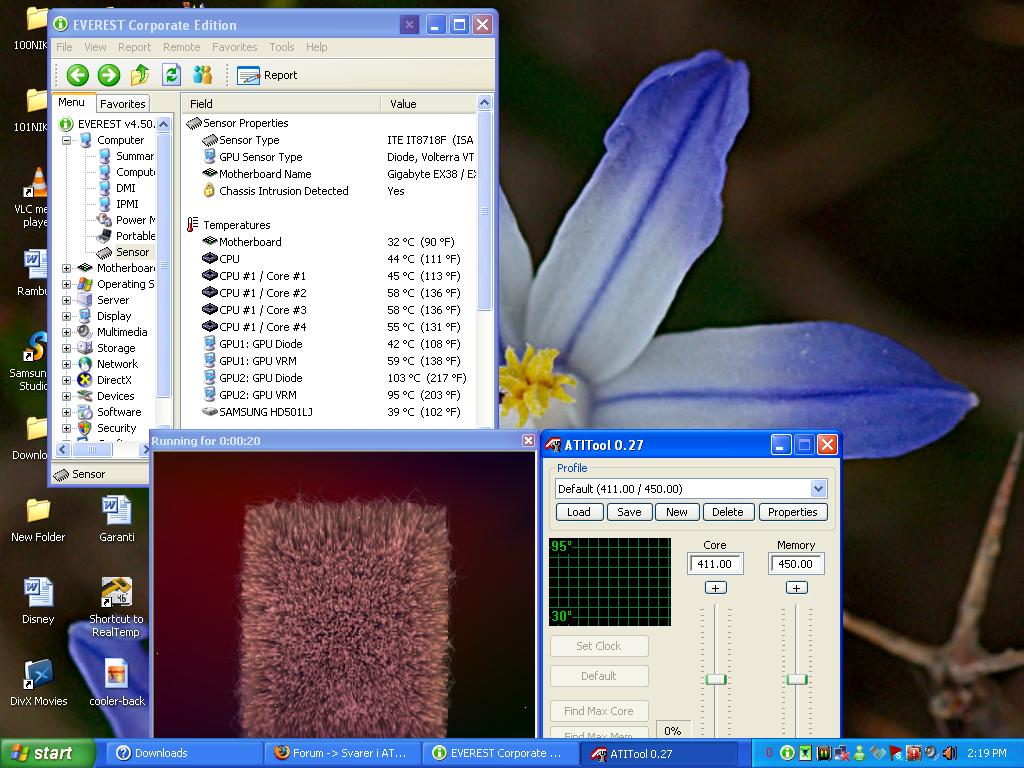Click the tree panel's left scroll arrow
1024x768 pixels.
click(63, 449)
